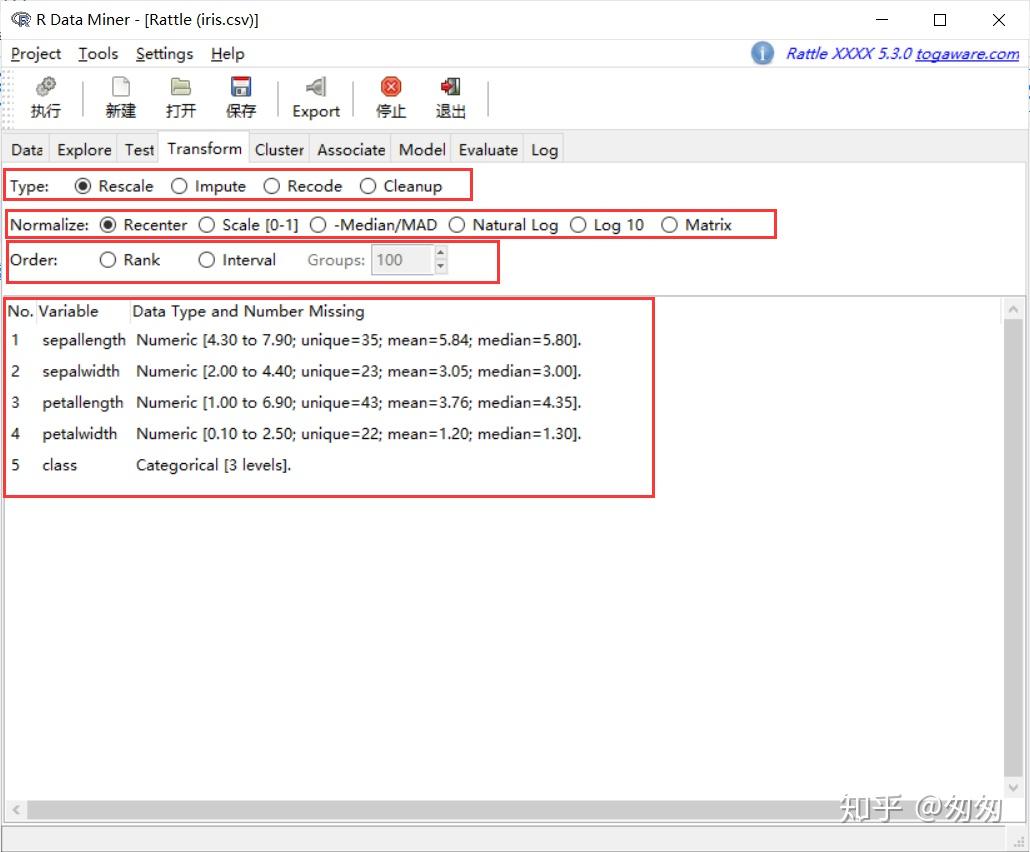This screenshot has width=1030, height=852.
Task: Switch to the Associate tab
Action: [x=351, y=150]
